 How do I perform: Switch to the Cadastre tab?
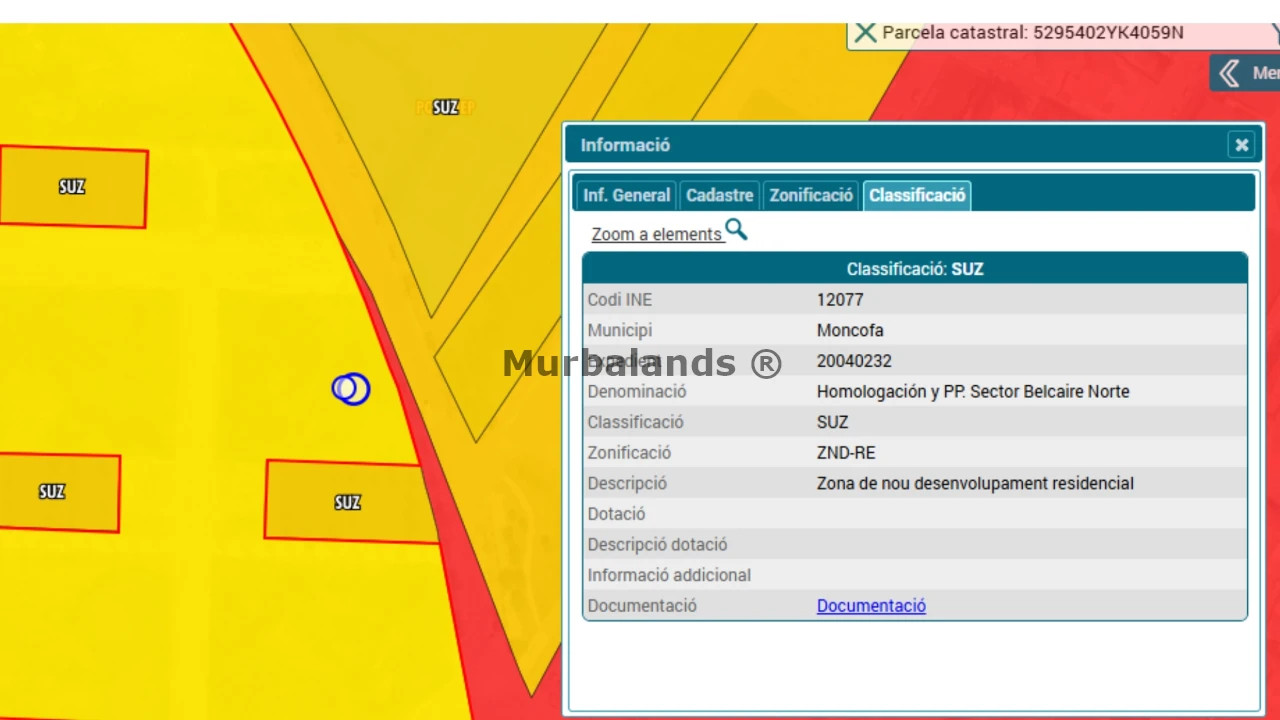(x=719, y=195)
